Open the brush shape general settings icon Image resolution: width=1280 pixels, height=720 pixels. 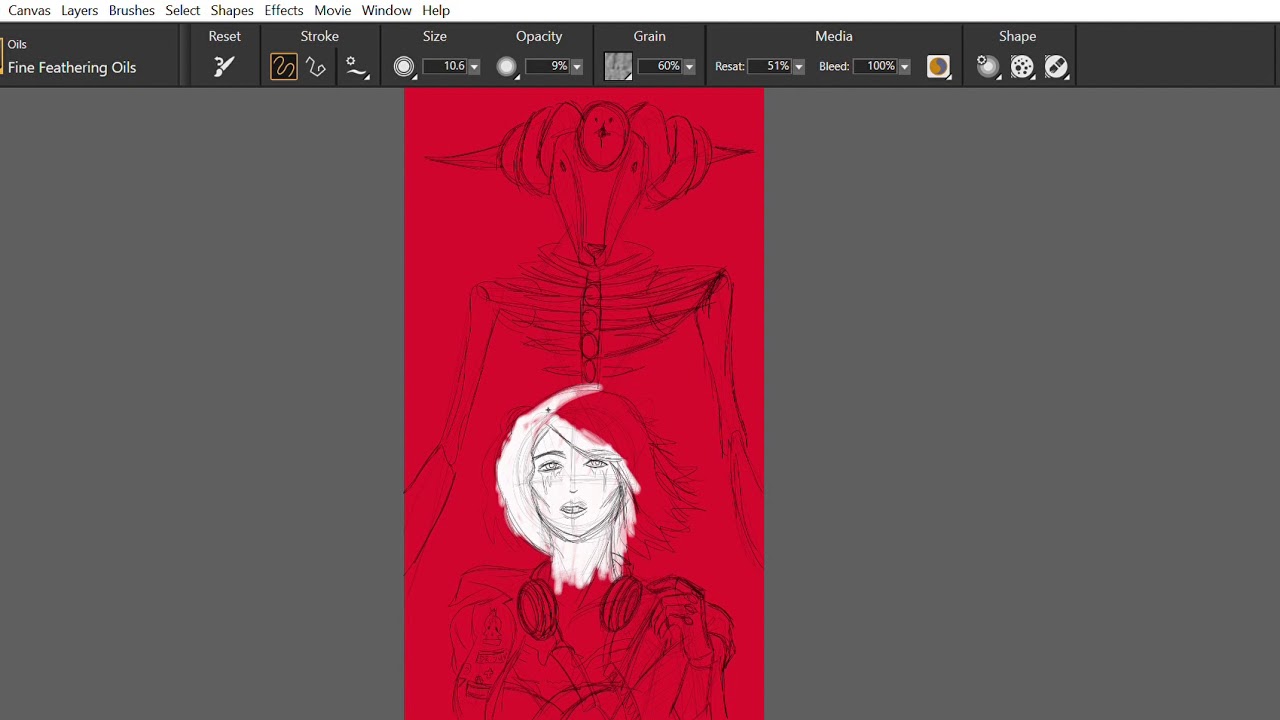988,67
